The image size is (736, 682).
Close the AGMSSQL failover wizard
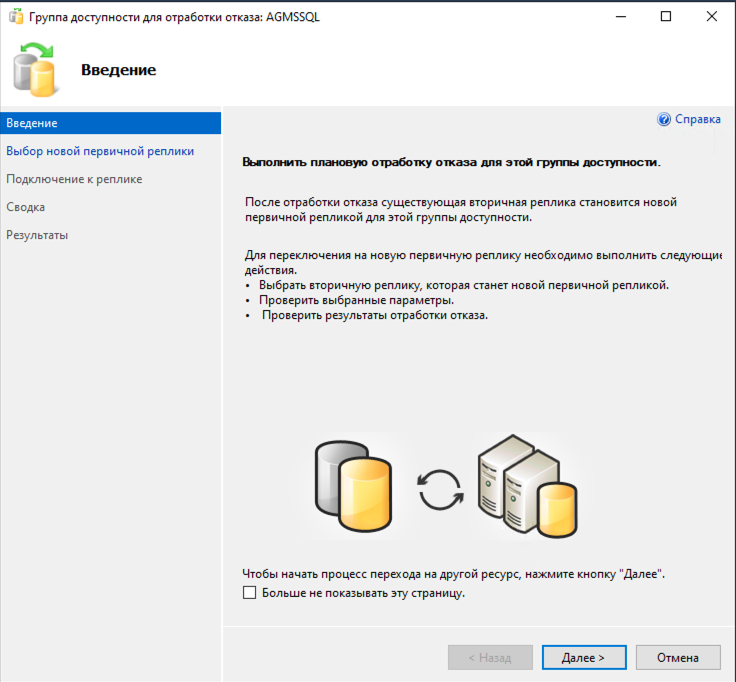[712, 16]
